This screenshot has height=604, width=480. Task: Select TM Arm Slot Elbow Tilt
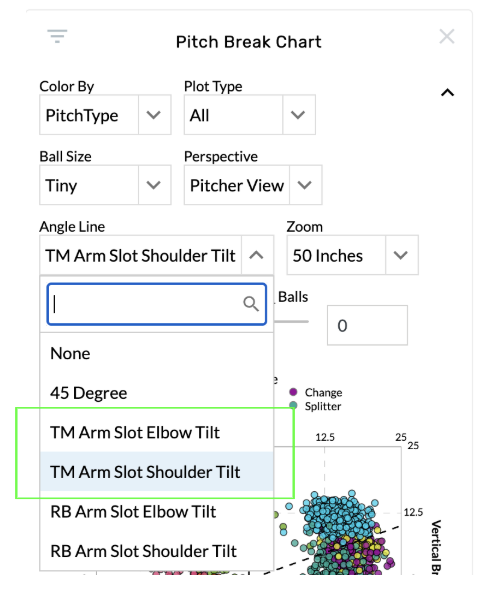[157, 432]
